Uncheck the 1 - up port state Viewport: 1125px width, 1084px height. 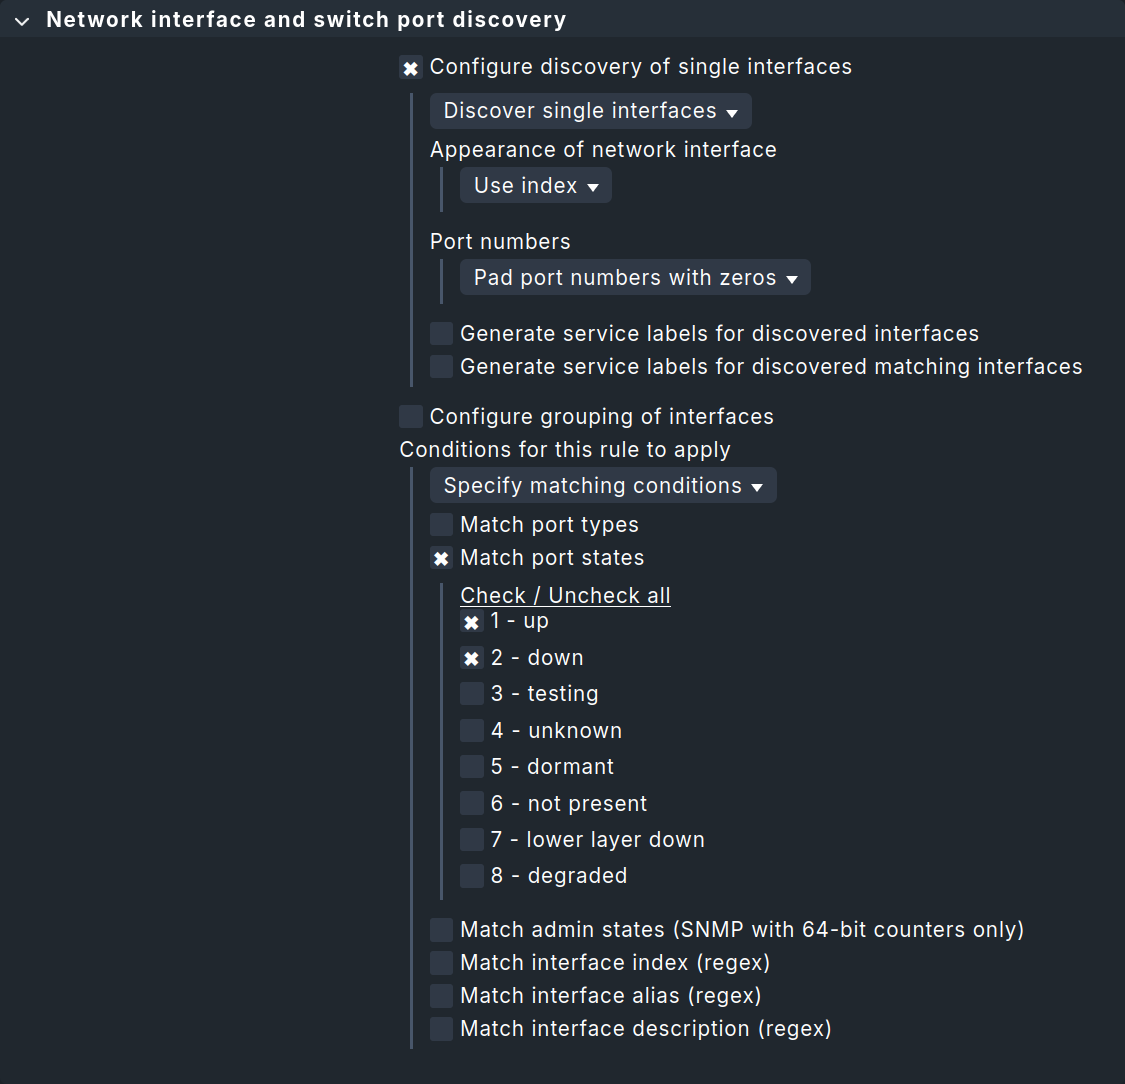click(471, 621)
